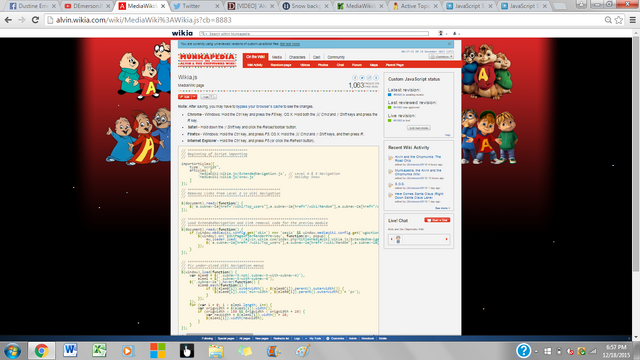This screenshot has height=360, width=640.
Task: Switch to the Dustine Facebook tab
Action: pyautogui.click(x=32, y=6)
